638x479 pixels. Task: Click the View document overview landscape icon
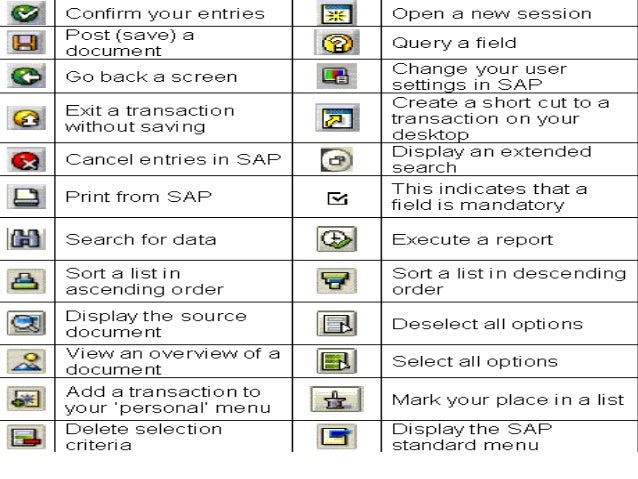[x=26, y=361]
